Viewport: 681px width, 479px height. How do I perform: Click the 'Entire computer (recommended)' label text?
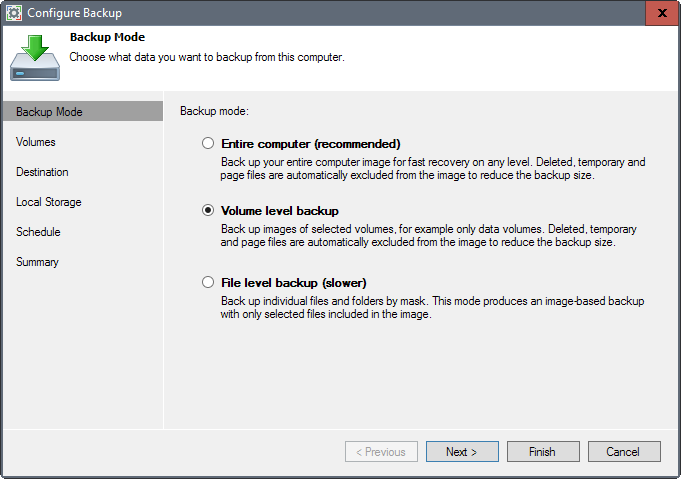(x=311, y=144)
